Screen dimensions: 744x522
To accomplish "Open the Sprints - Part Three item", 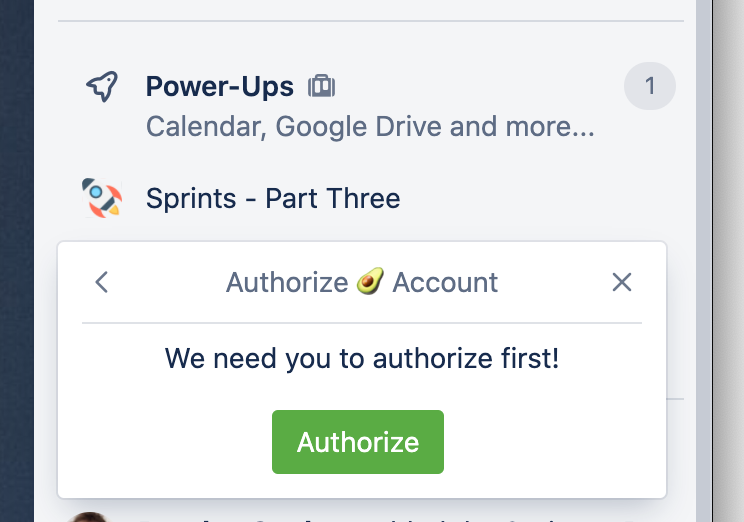I will 273,198.
